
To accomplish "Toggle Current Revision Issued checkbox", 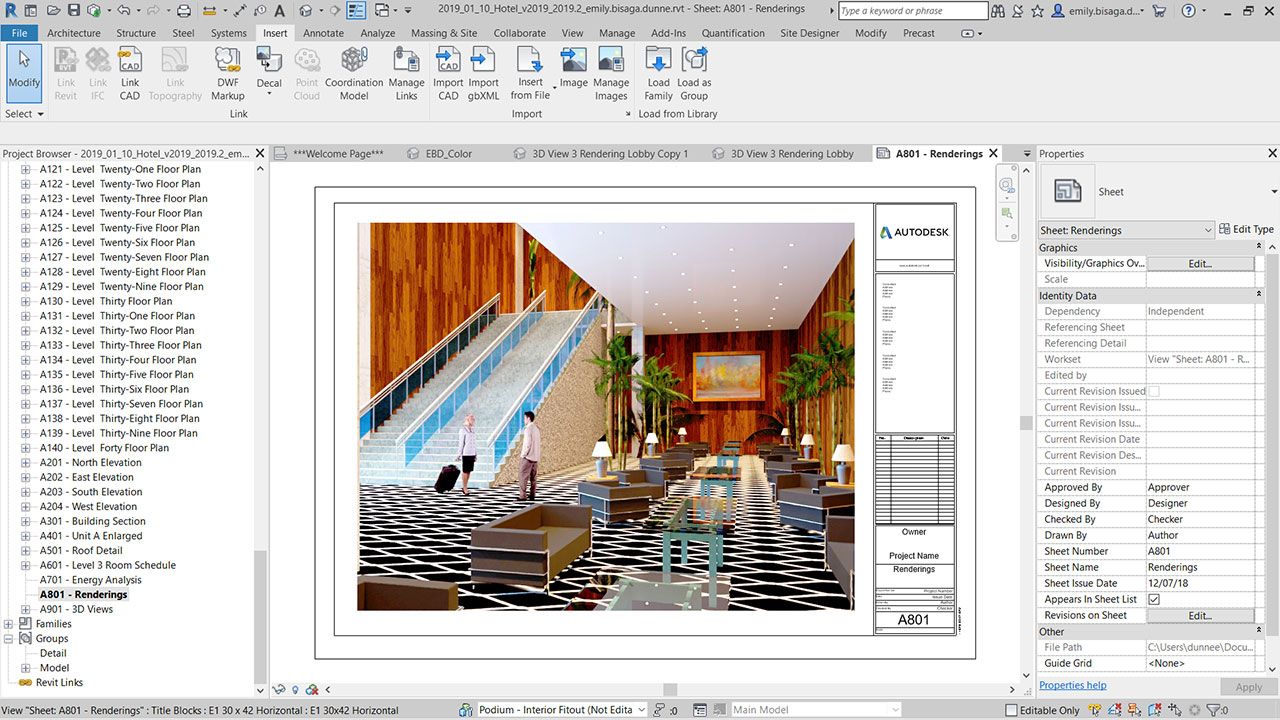I will pos(1154,391).
